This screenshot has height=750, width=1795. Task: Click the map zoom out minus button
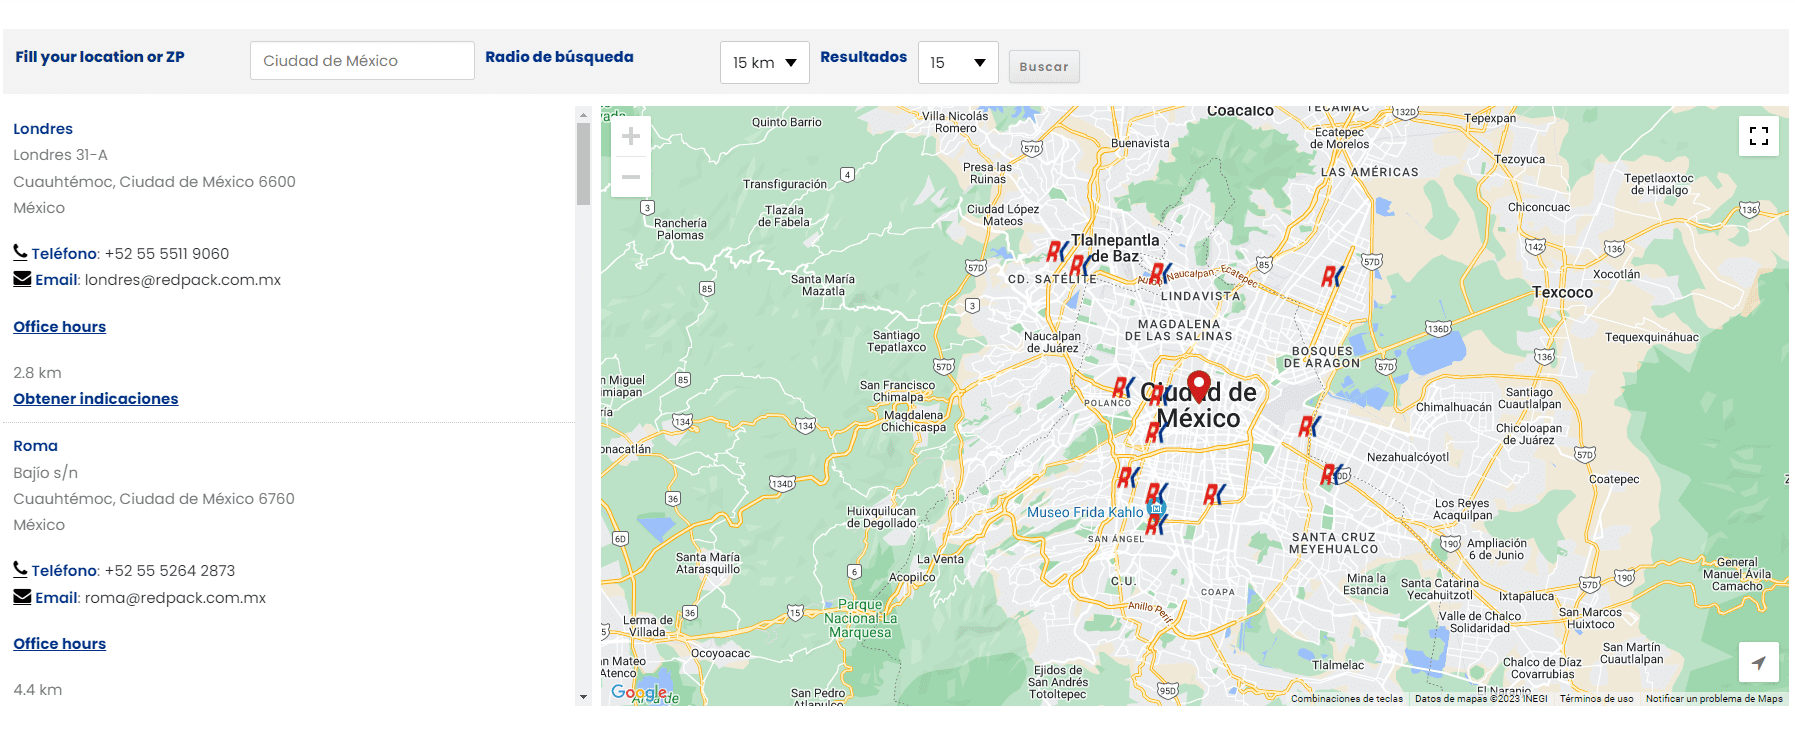point(631,177)
